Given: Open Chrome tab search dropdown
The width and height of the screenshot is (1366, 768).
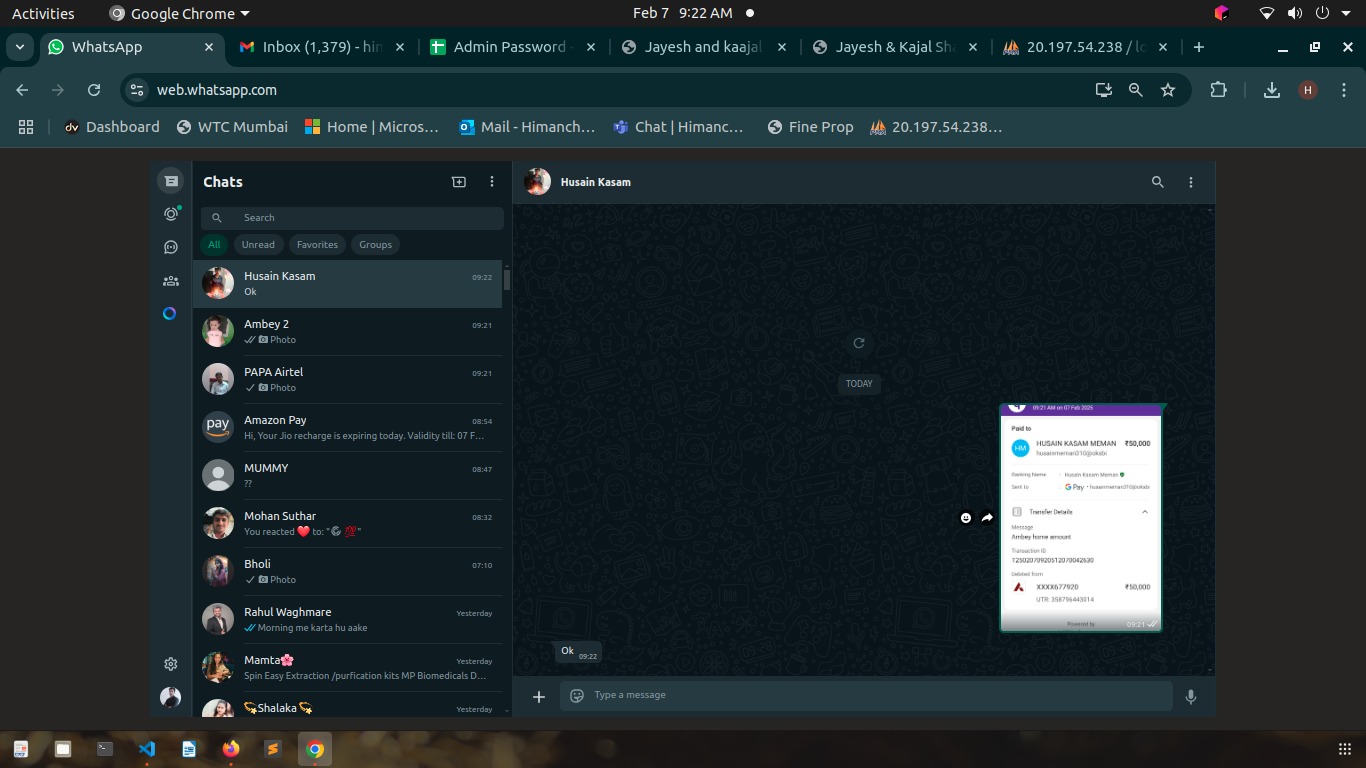Looking at the screenshot, I should tap(19, 47).
